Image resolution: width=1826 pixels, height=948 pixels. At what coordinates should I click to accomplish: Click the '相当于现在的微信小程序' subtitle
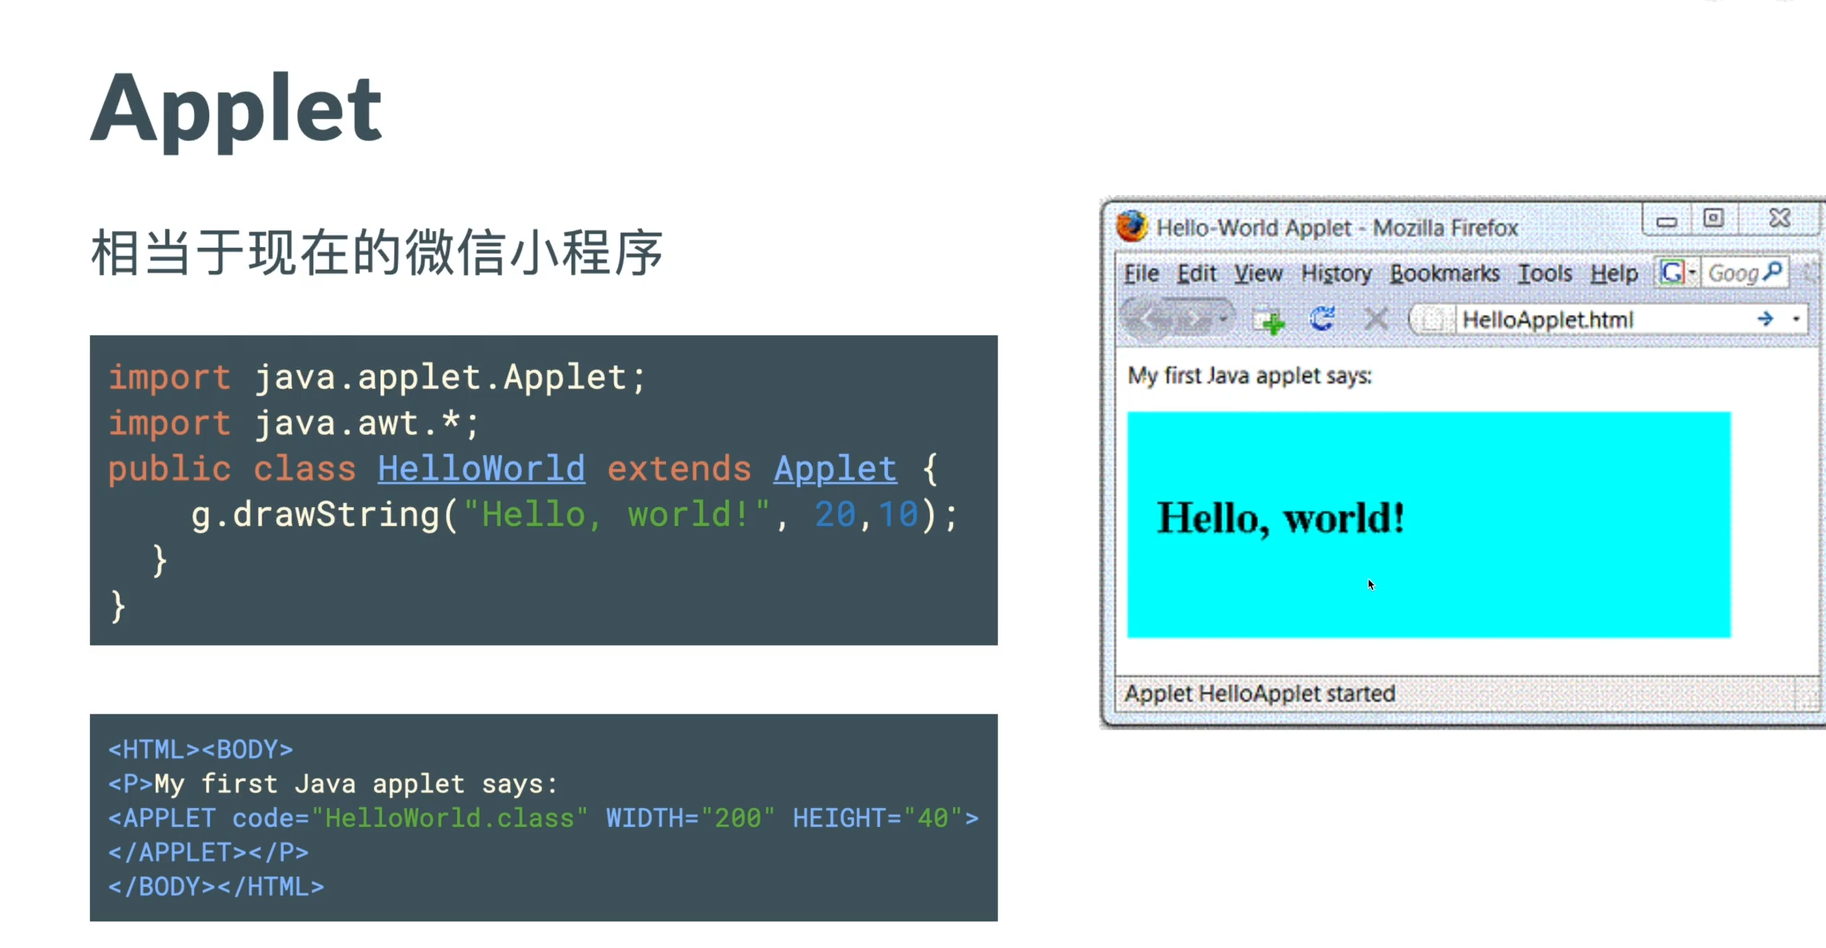click(x=377, y=252)
